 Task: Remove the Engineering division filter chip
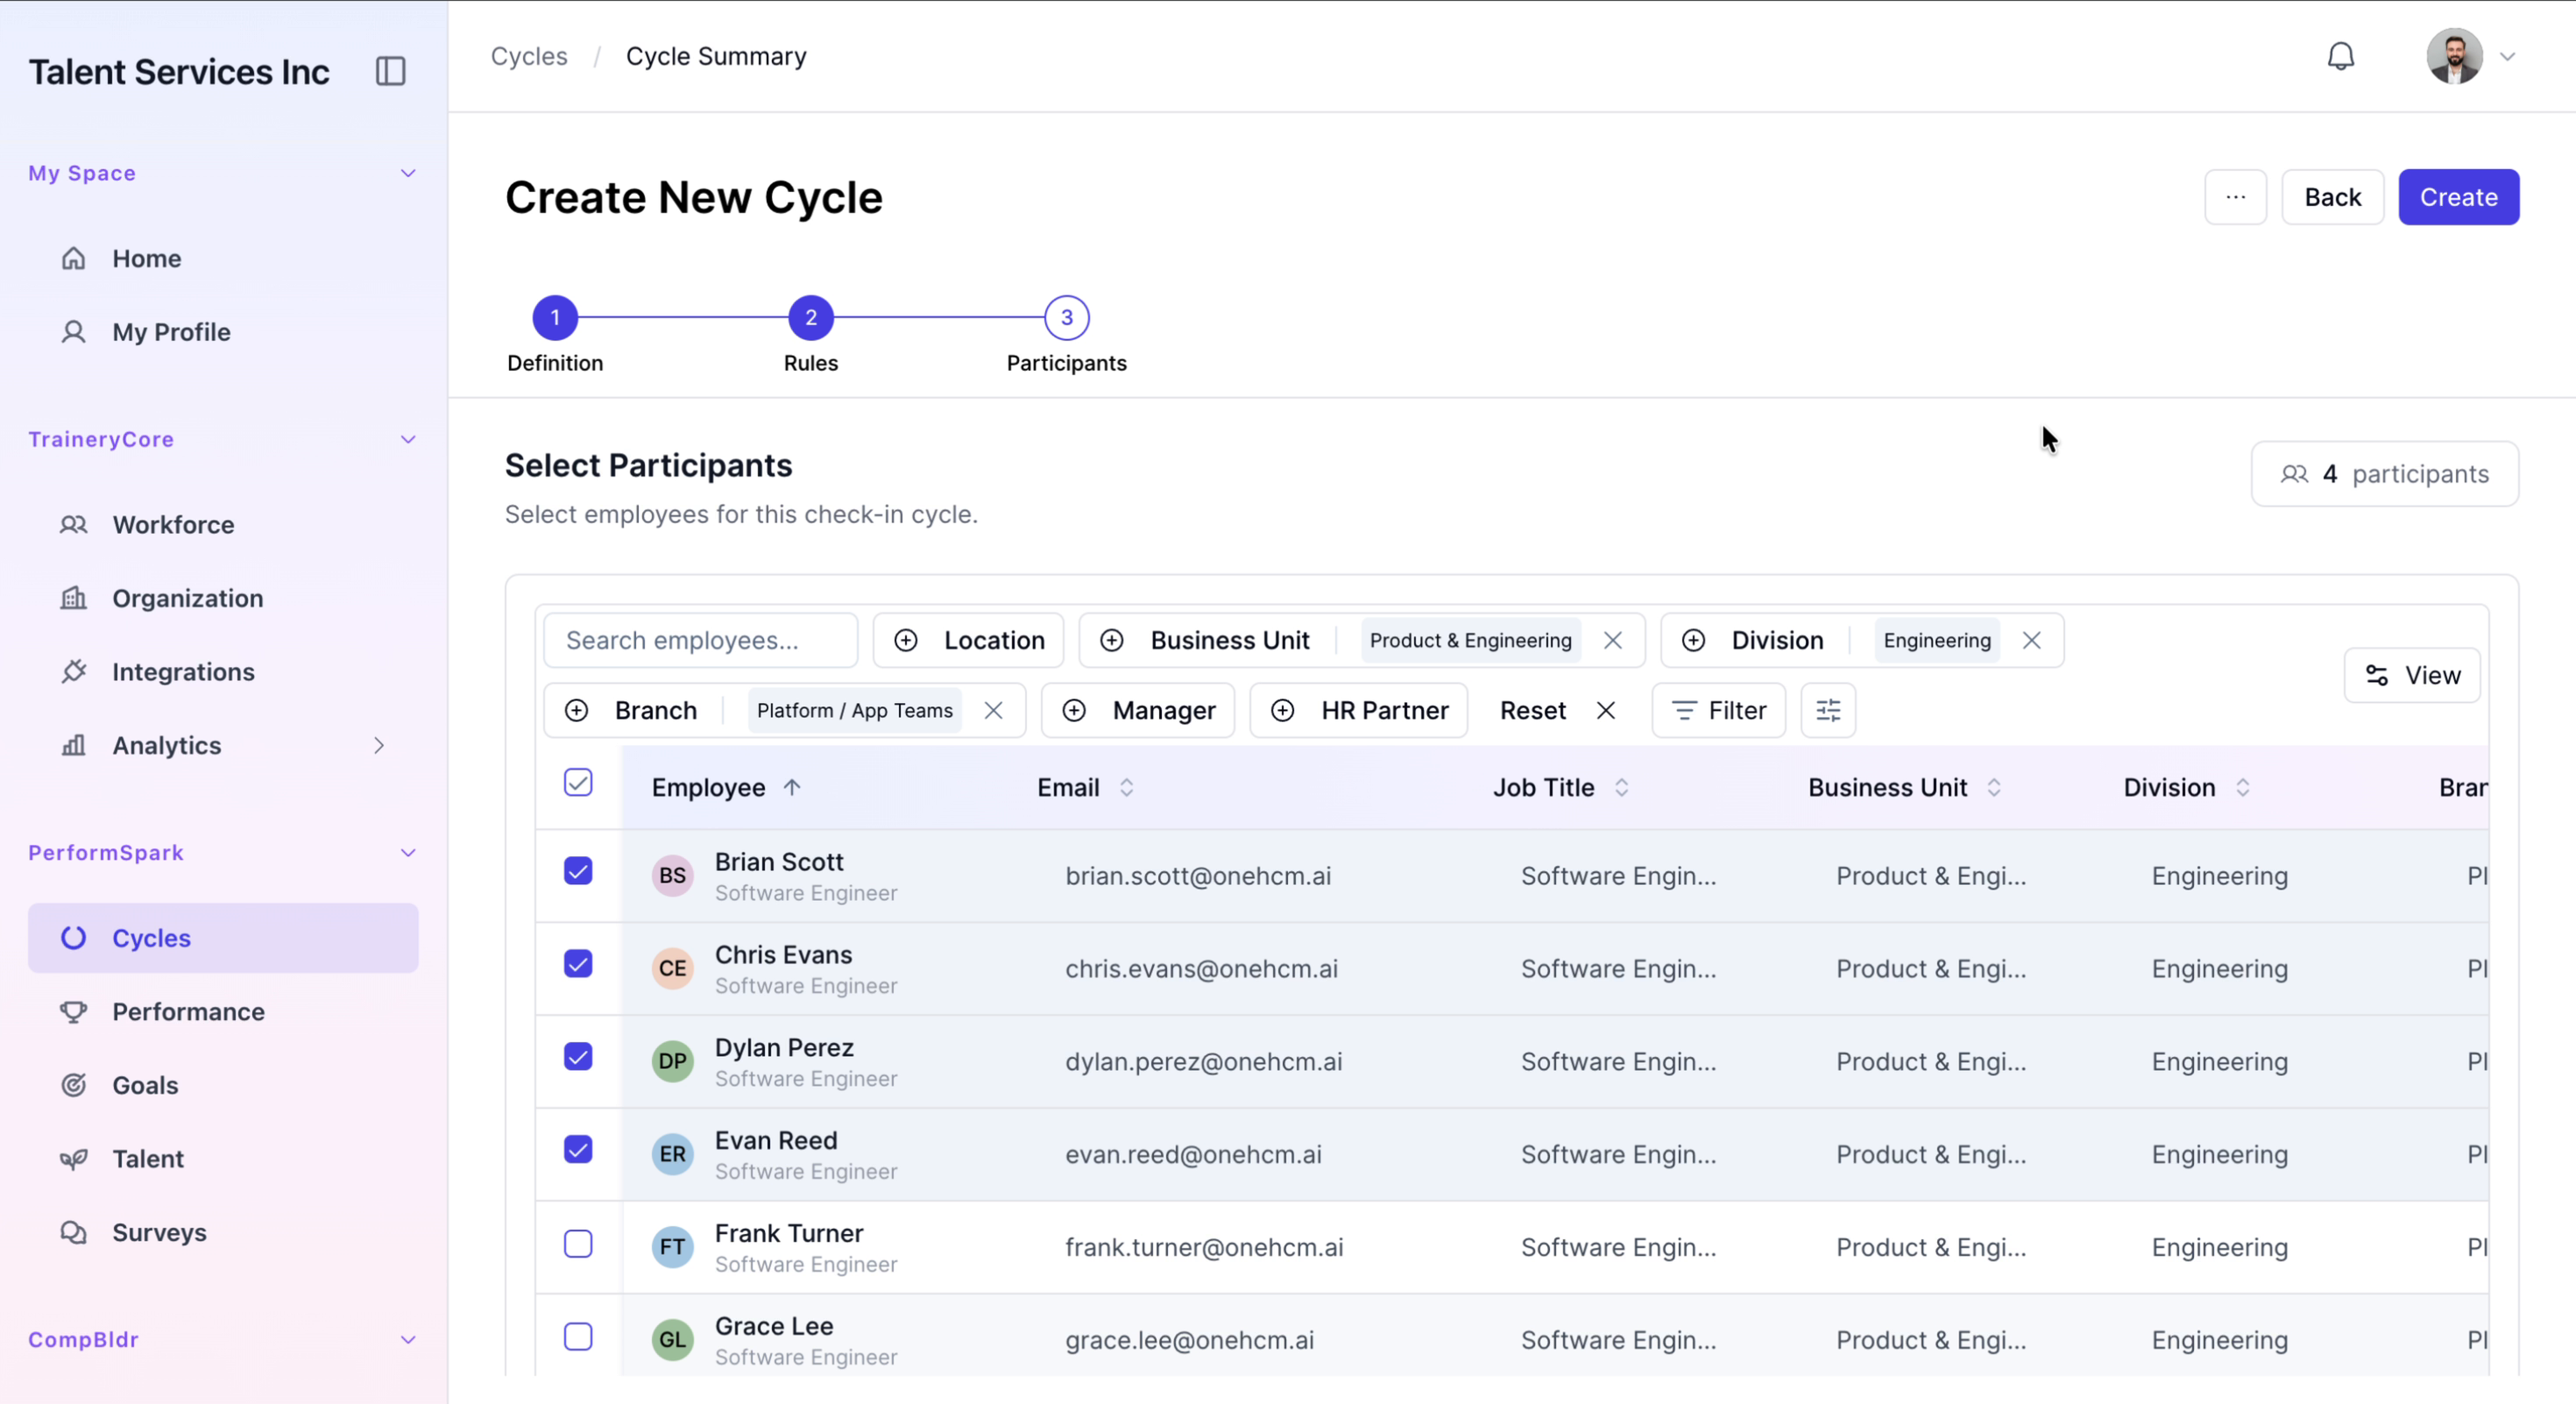coord(2031,640)
